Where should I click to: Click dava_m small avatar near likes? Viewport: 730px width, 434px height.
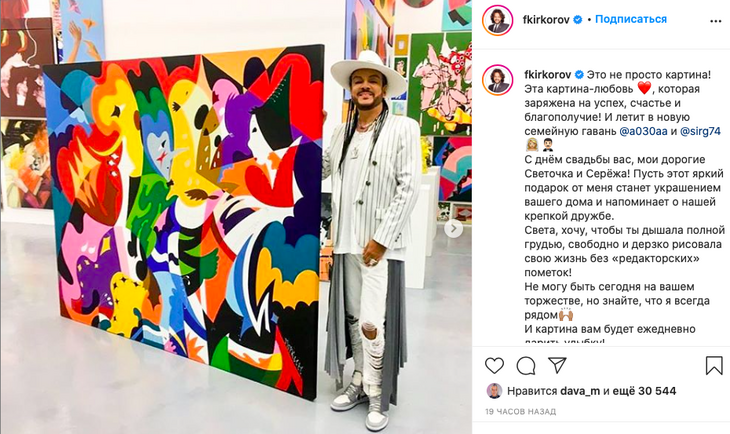pyautogui.click(x=494, y=391)
